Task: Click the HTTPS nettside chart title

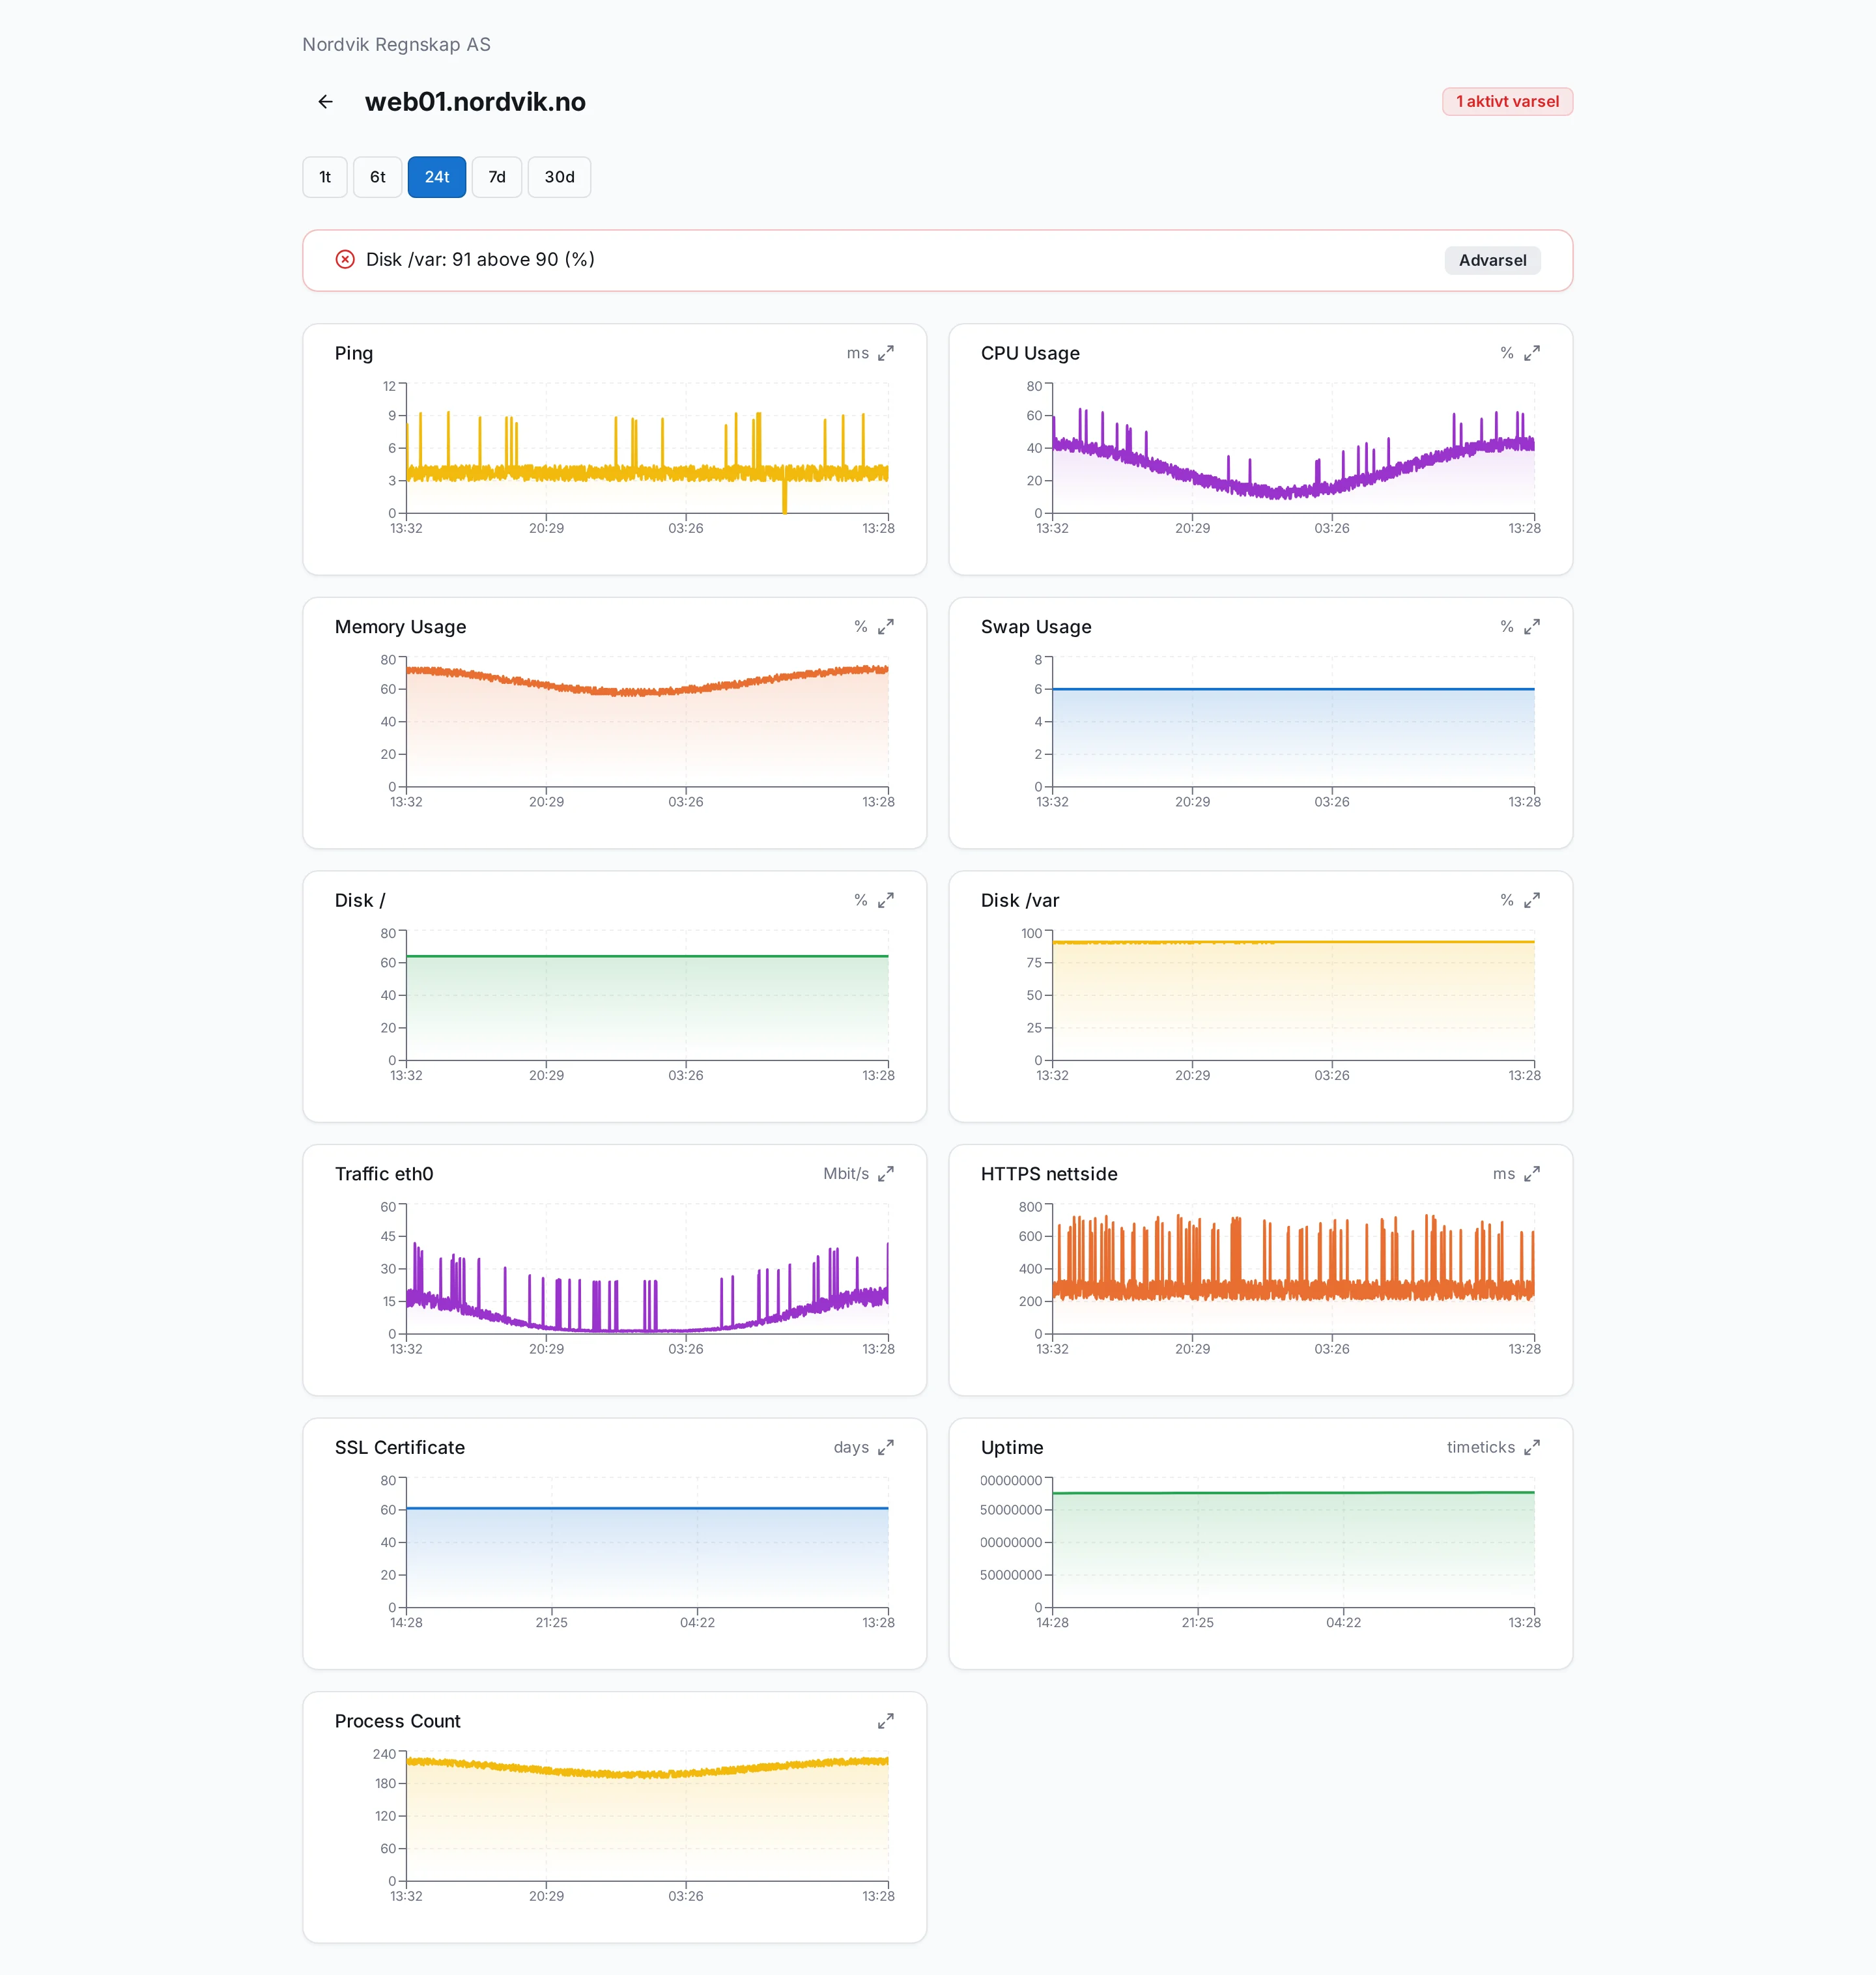Action: coord(1049,1174)
